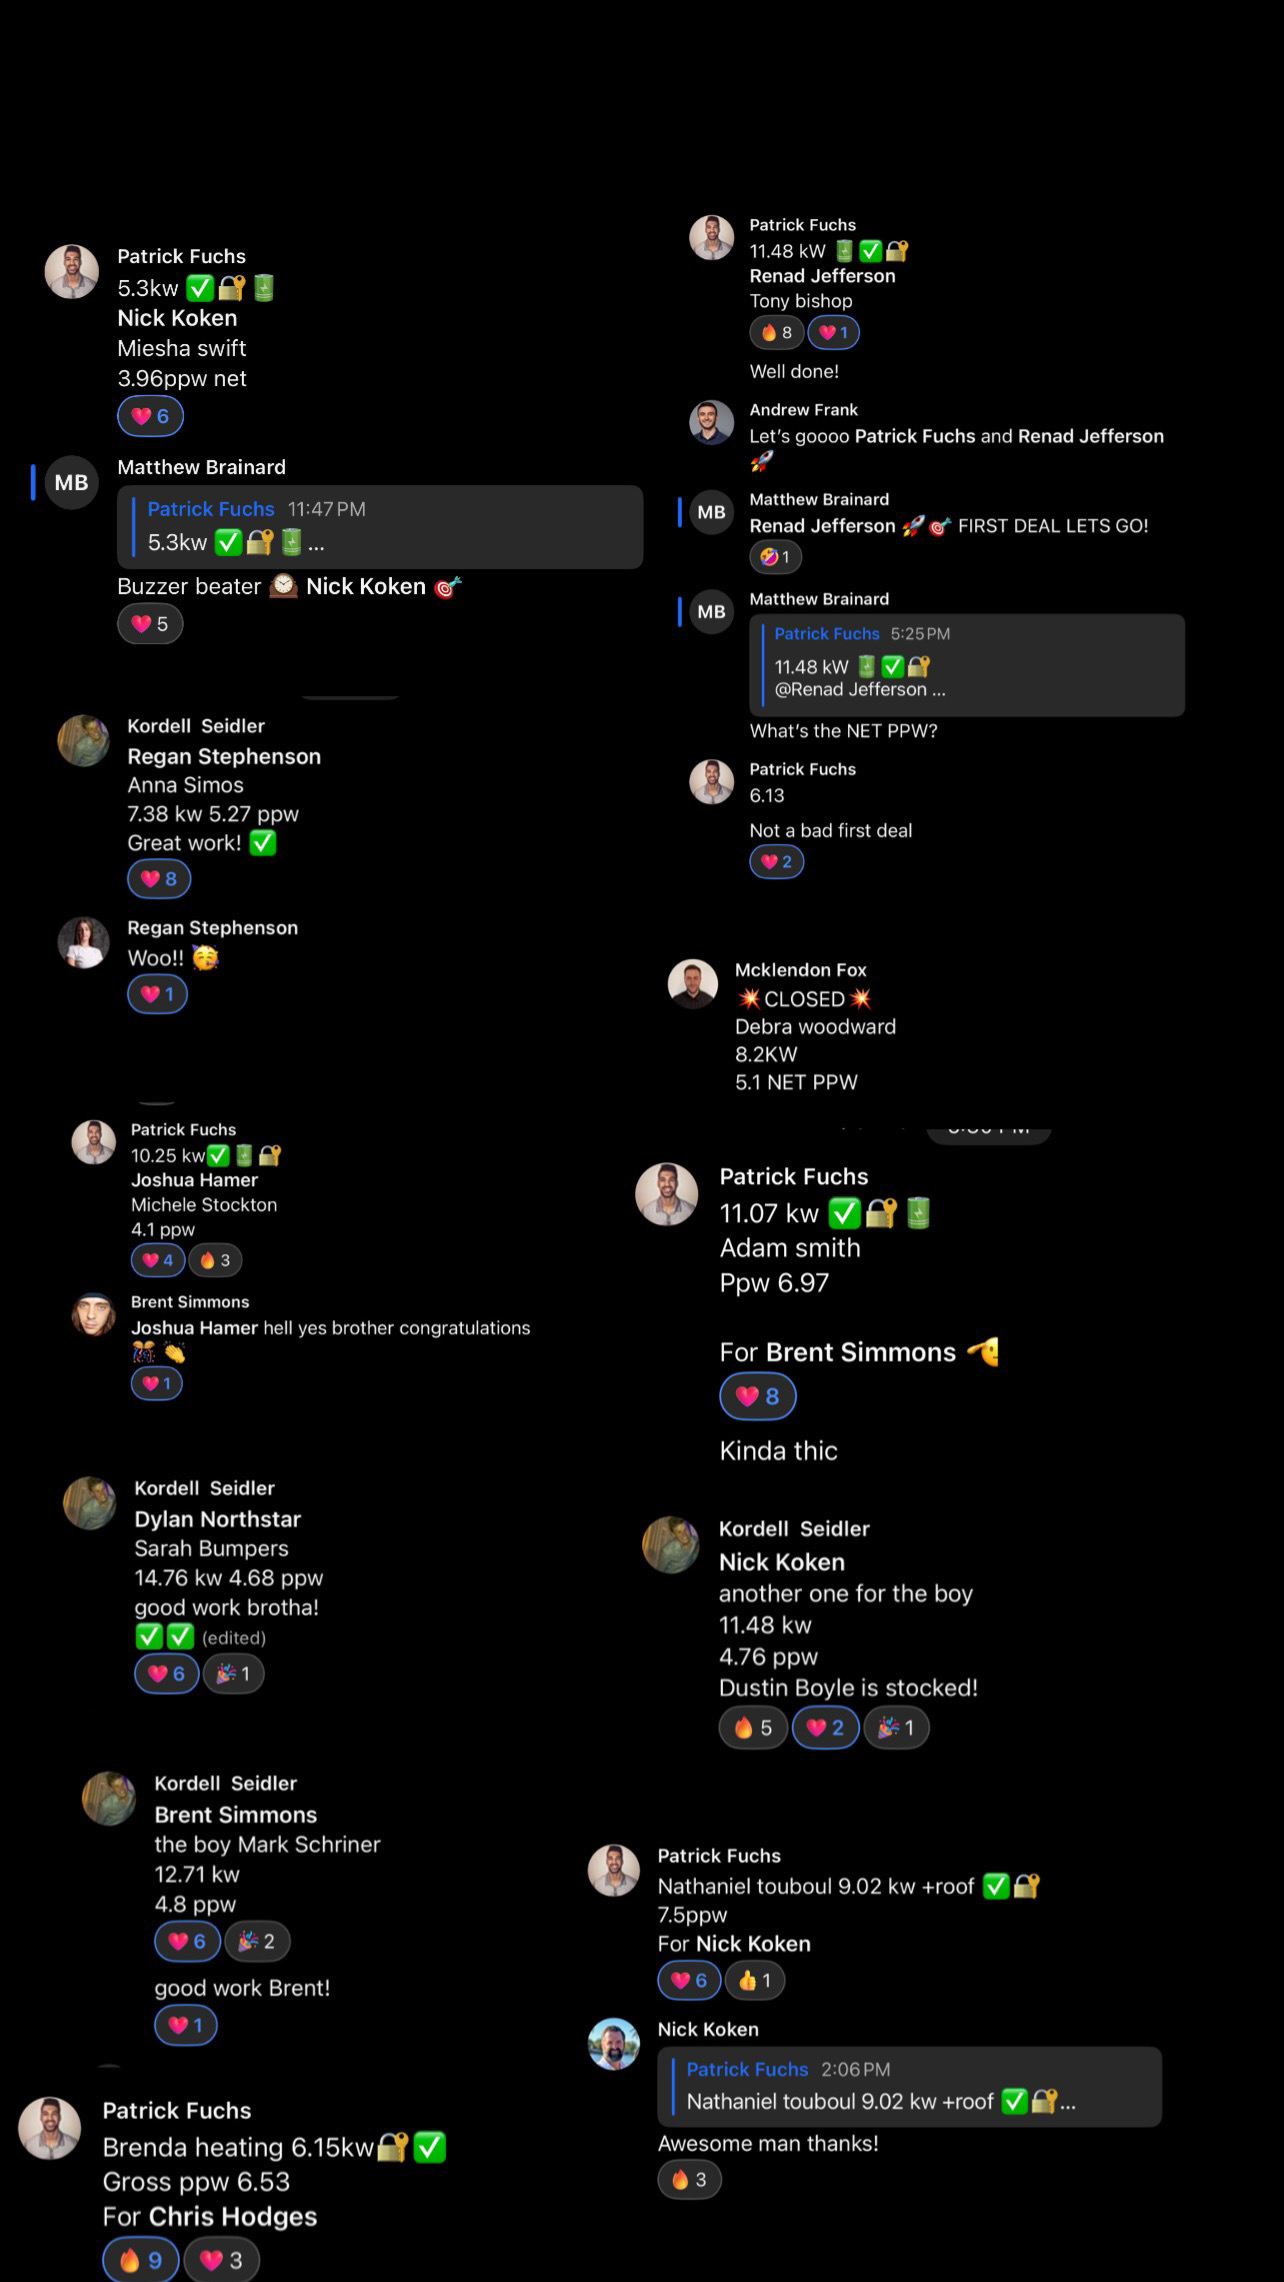Click Nick Koken mention in Buzzer beater message
The height and width of the screenshot is (2282, 1284).
coord(366,586)
